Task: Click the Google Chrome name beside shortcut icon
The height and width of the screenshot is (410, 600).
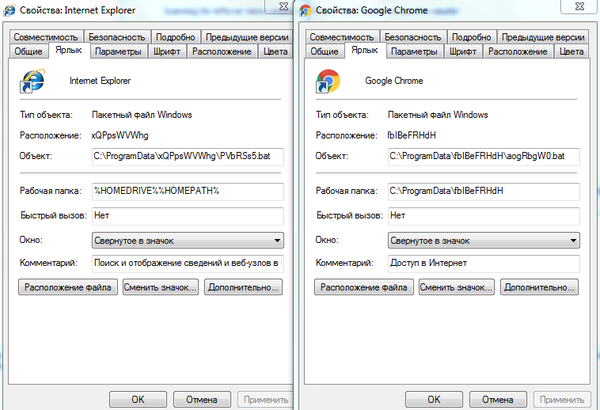Action: point(394,81)
